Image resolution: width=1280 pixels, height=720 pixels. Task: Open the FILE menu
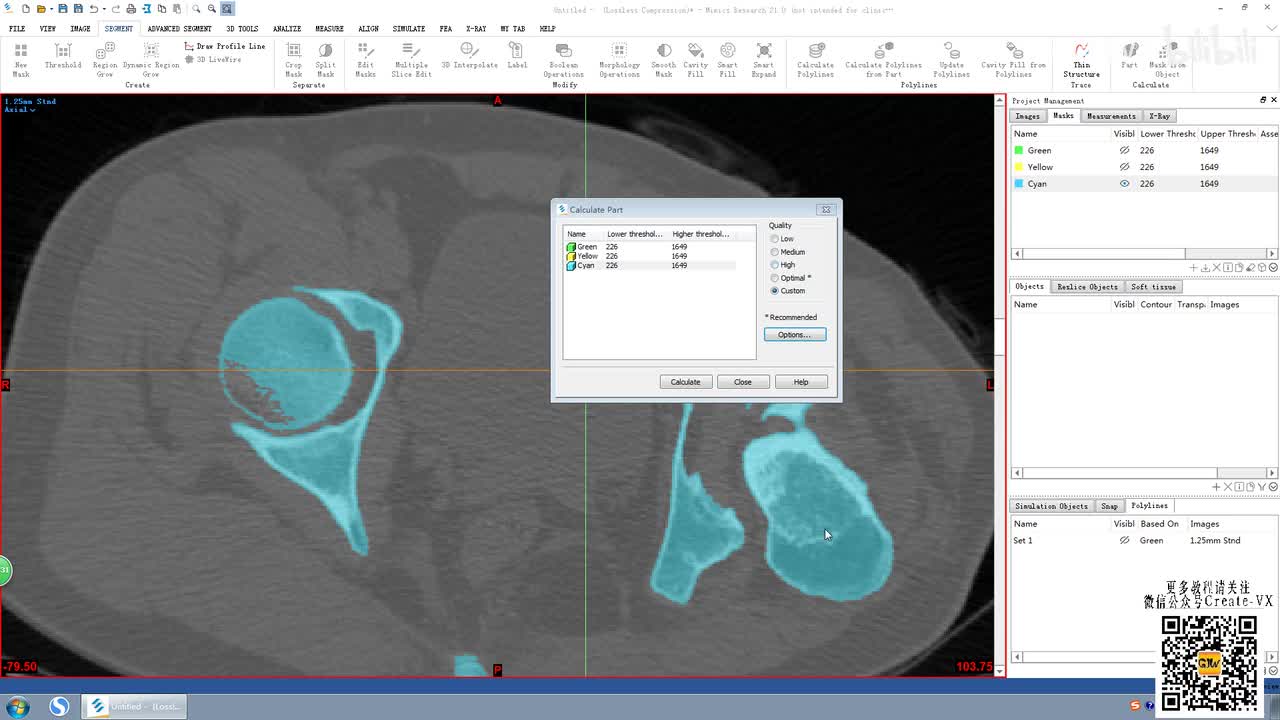pyautogui.click(x=17, y=29)
